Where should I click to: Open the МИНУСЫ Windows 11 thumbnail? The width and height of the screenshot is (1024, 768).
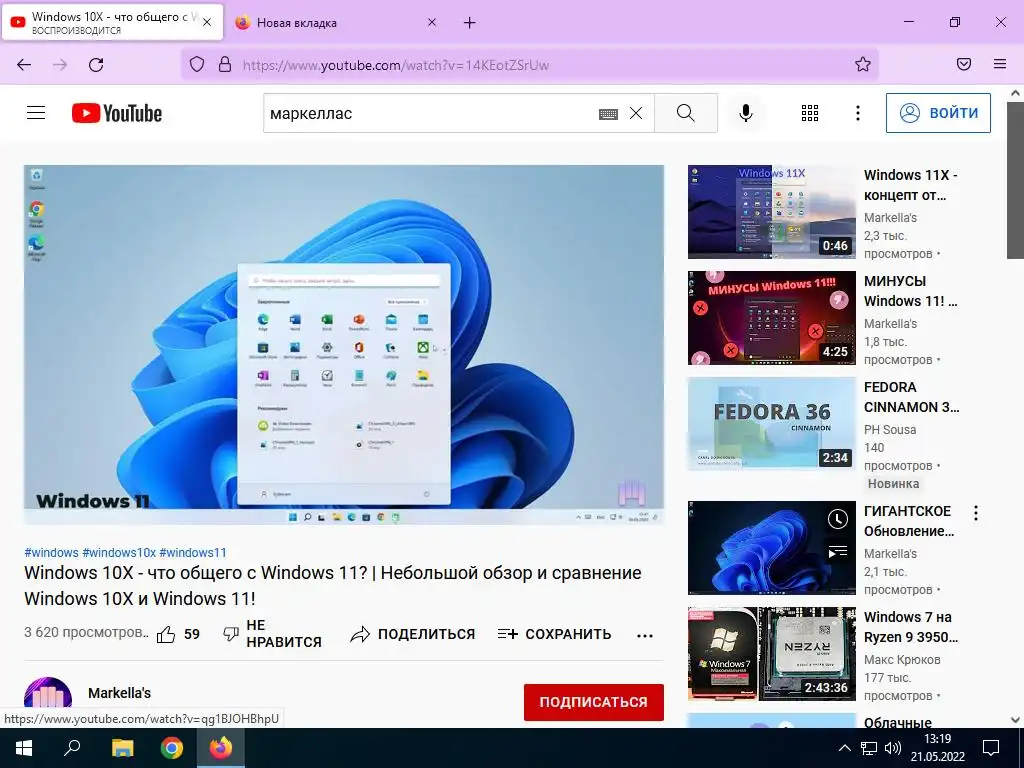pos(771,318)
